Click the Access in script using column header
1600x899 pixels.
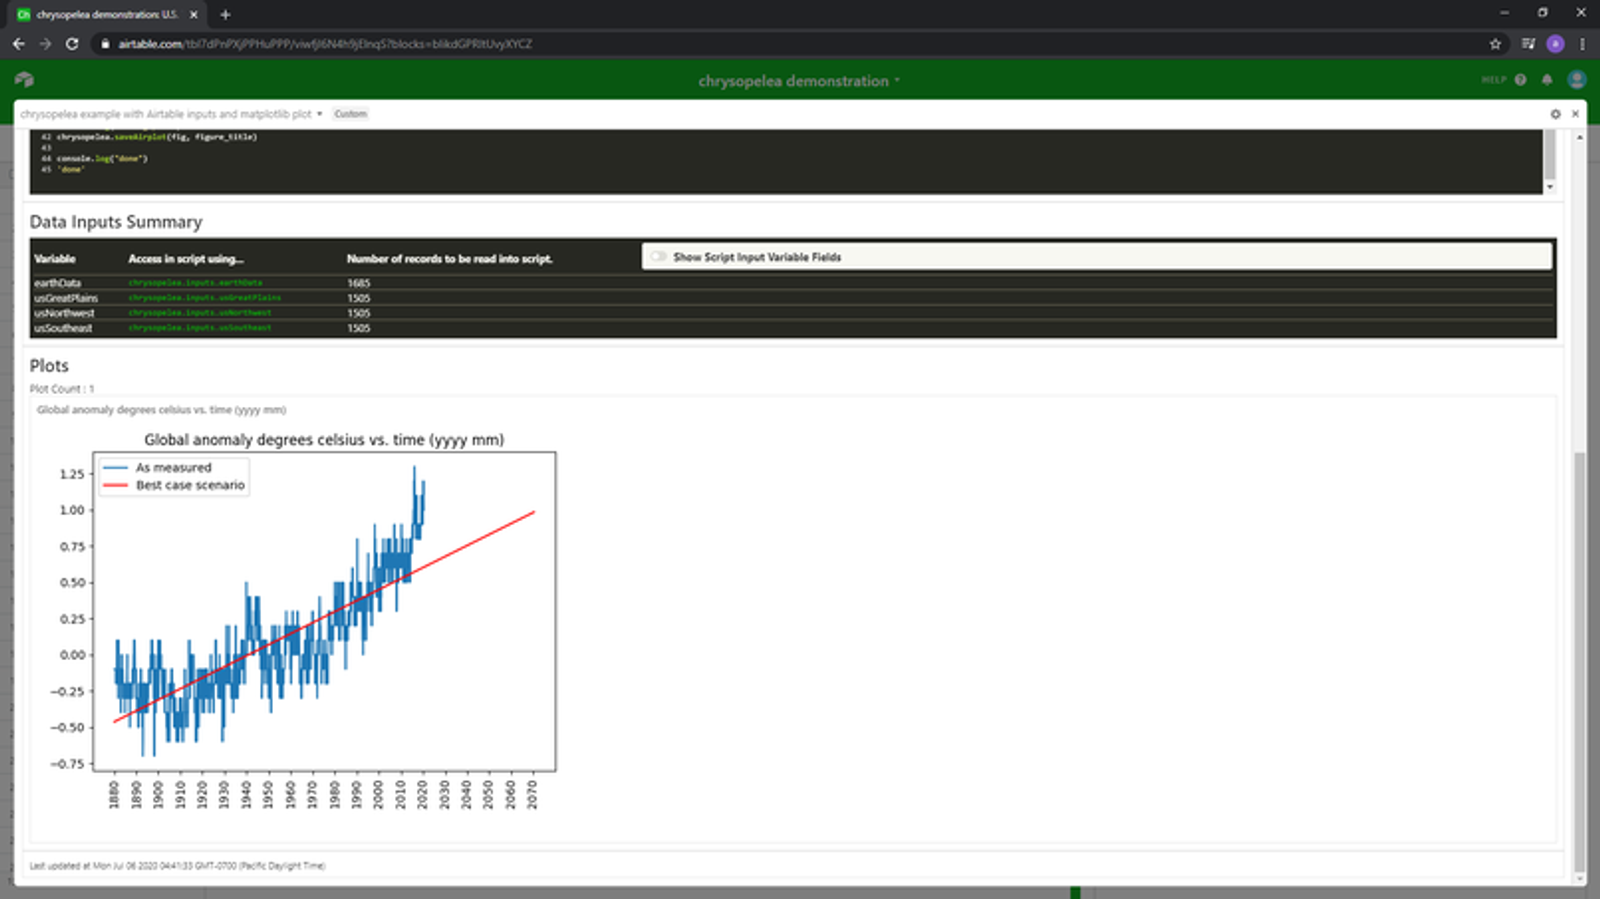click(186, 258)
